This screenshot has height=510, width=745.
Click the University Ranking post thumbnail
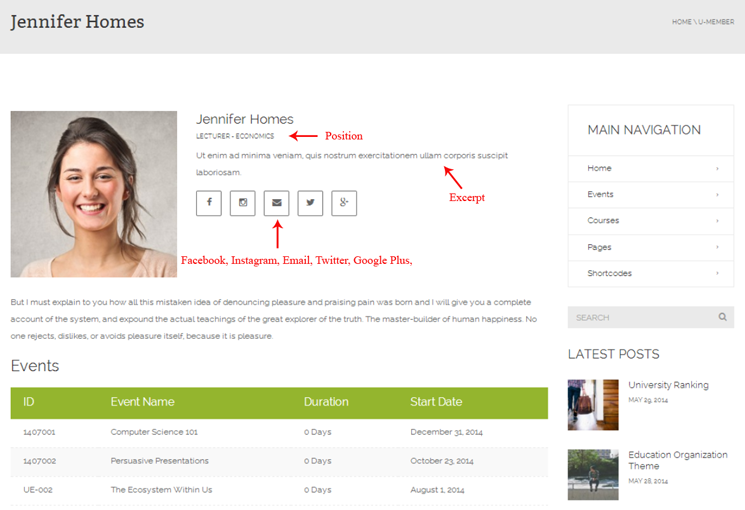593,404
